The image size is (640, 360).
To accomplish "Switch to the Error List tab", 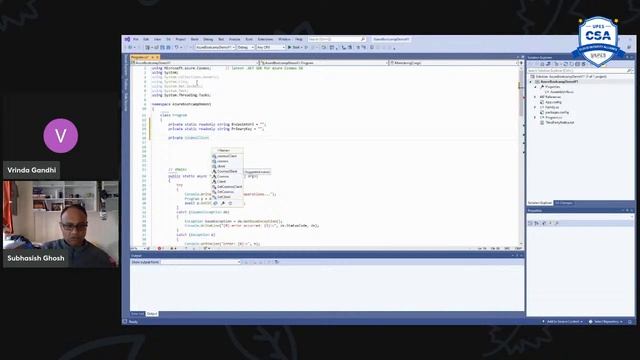I will point(137,313).
